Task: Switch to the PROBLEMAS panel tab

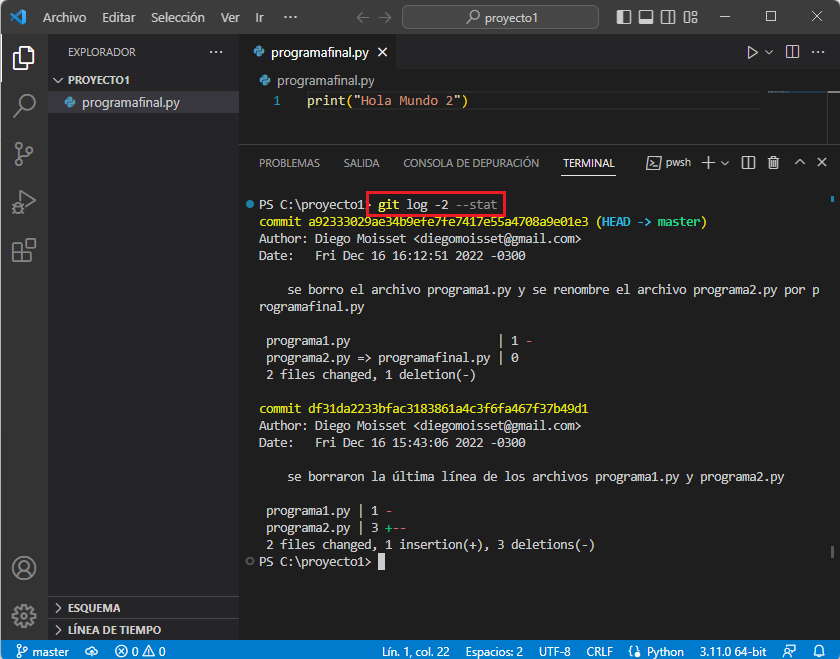Action: click(x=289, y=163)
